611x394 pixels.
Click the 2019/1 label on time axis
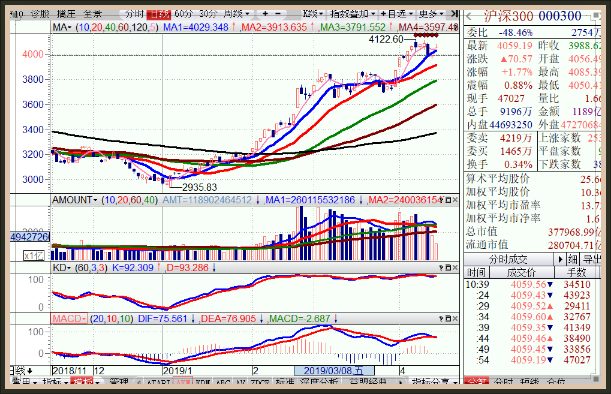(x=178, y=371)
